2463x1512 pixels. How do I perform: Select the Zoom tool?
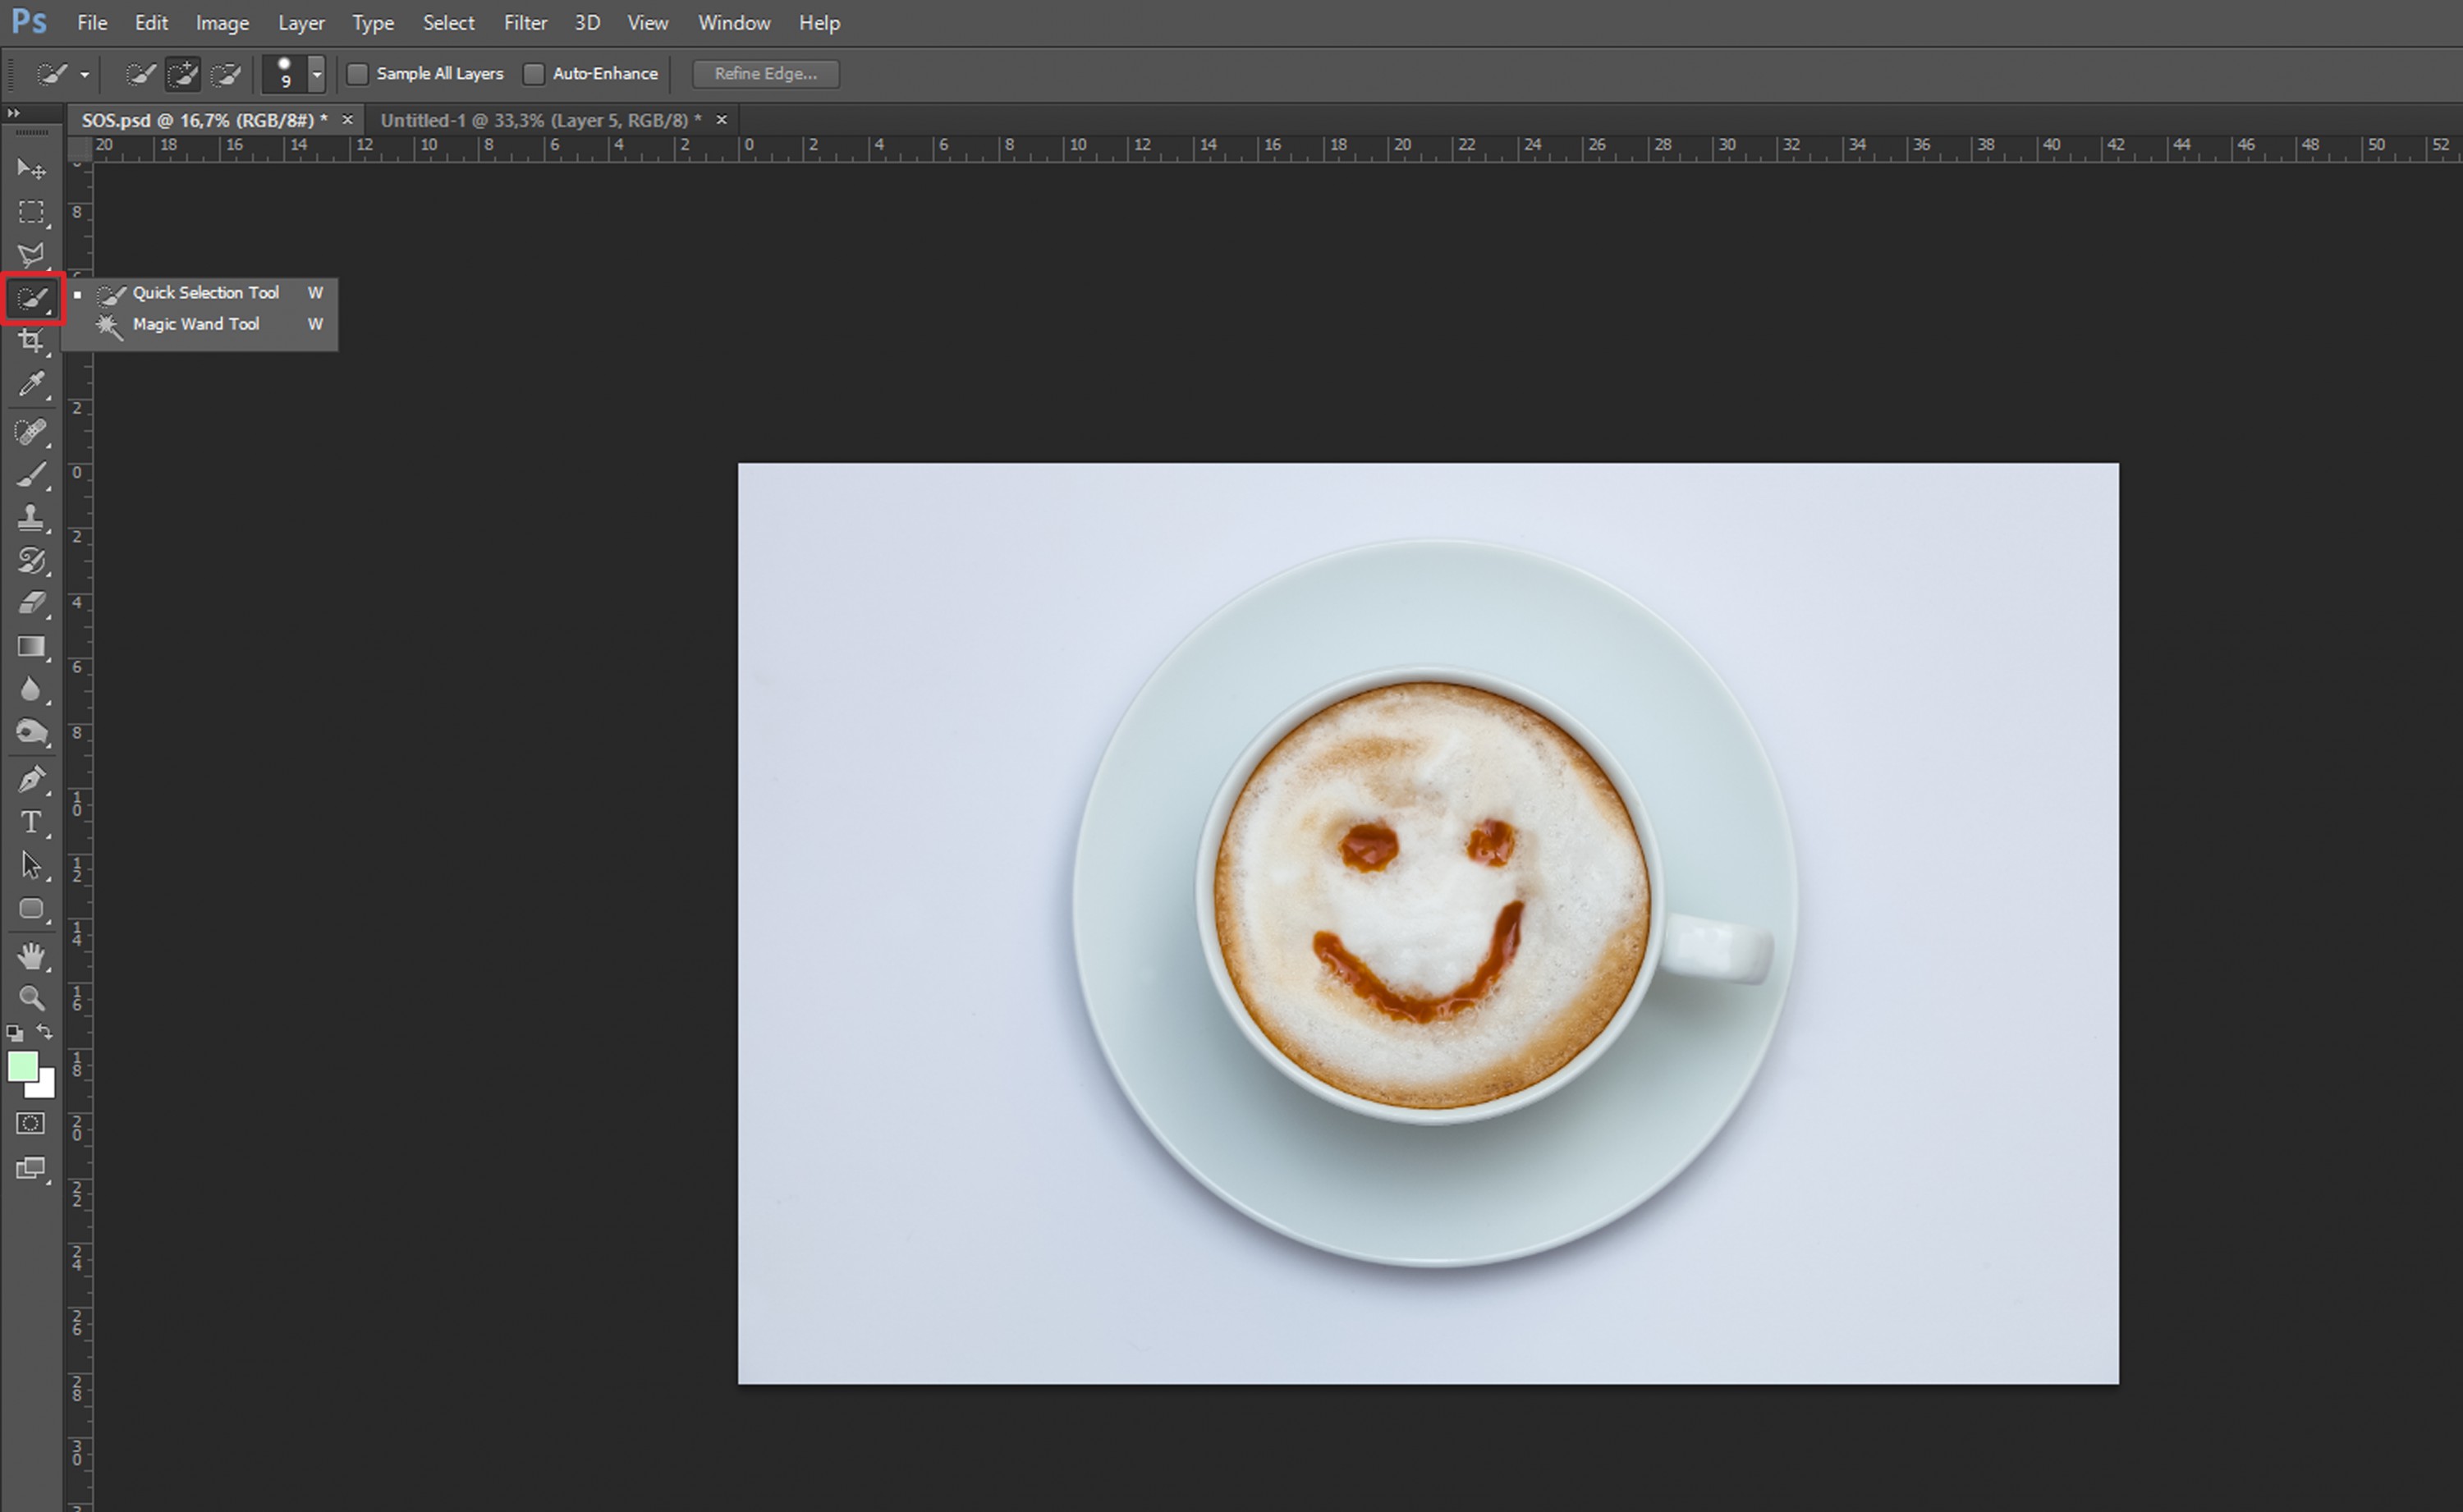pyautogui.click(x=31, y=998)
